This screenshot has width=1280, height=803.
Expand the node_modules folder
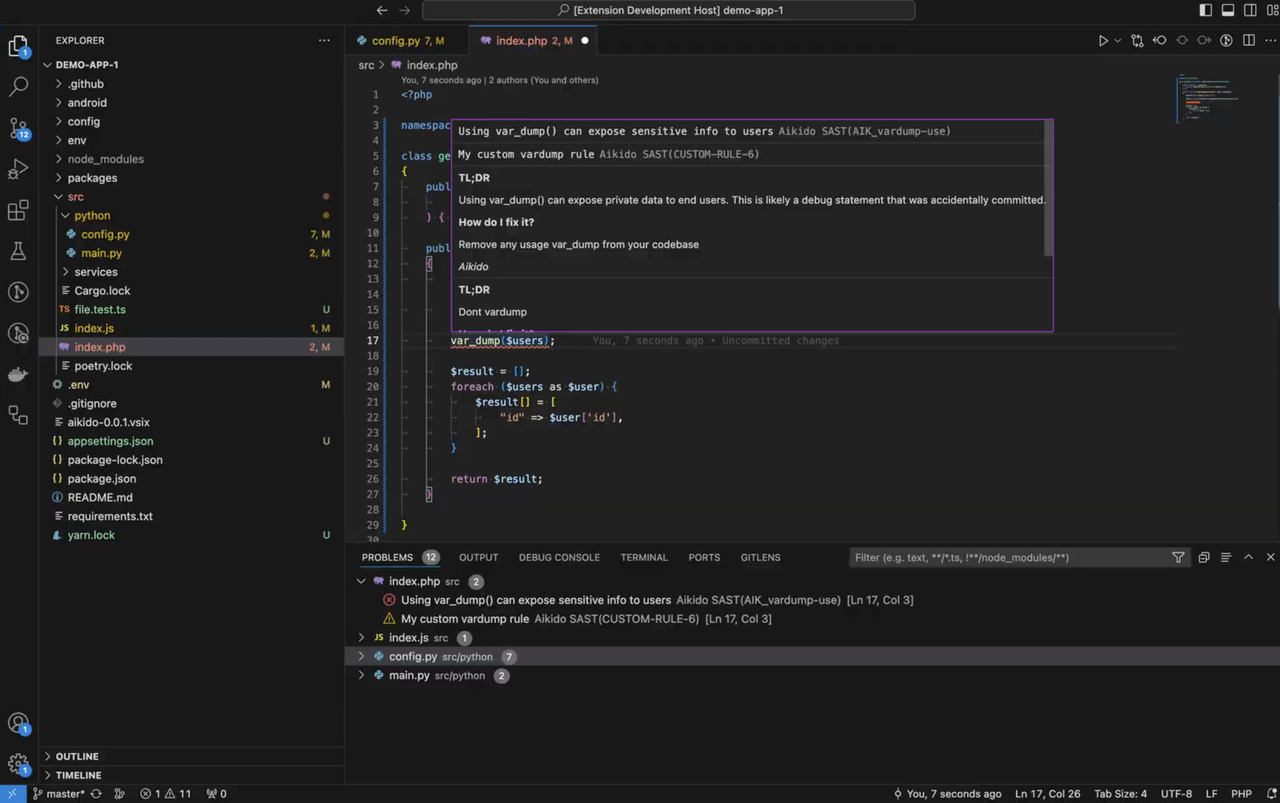105,159
